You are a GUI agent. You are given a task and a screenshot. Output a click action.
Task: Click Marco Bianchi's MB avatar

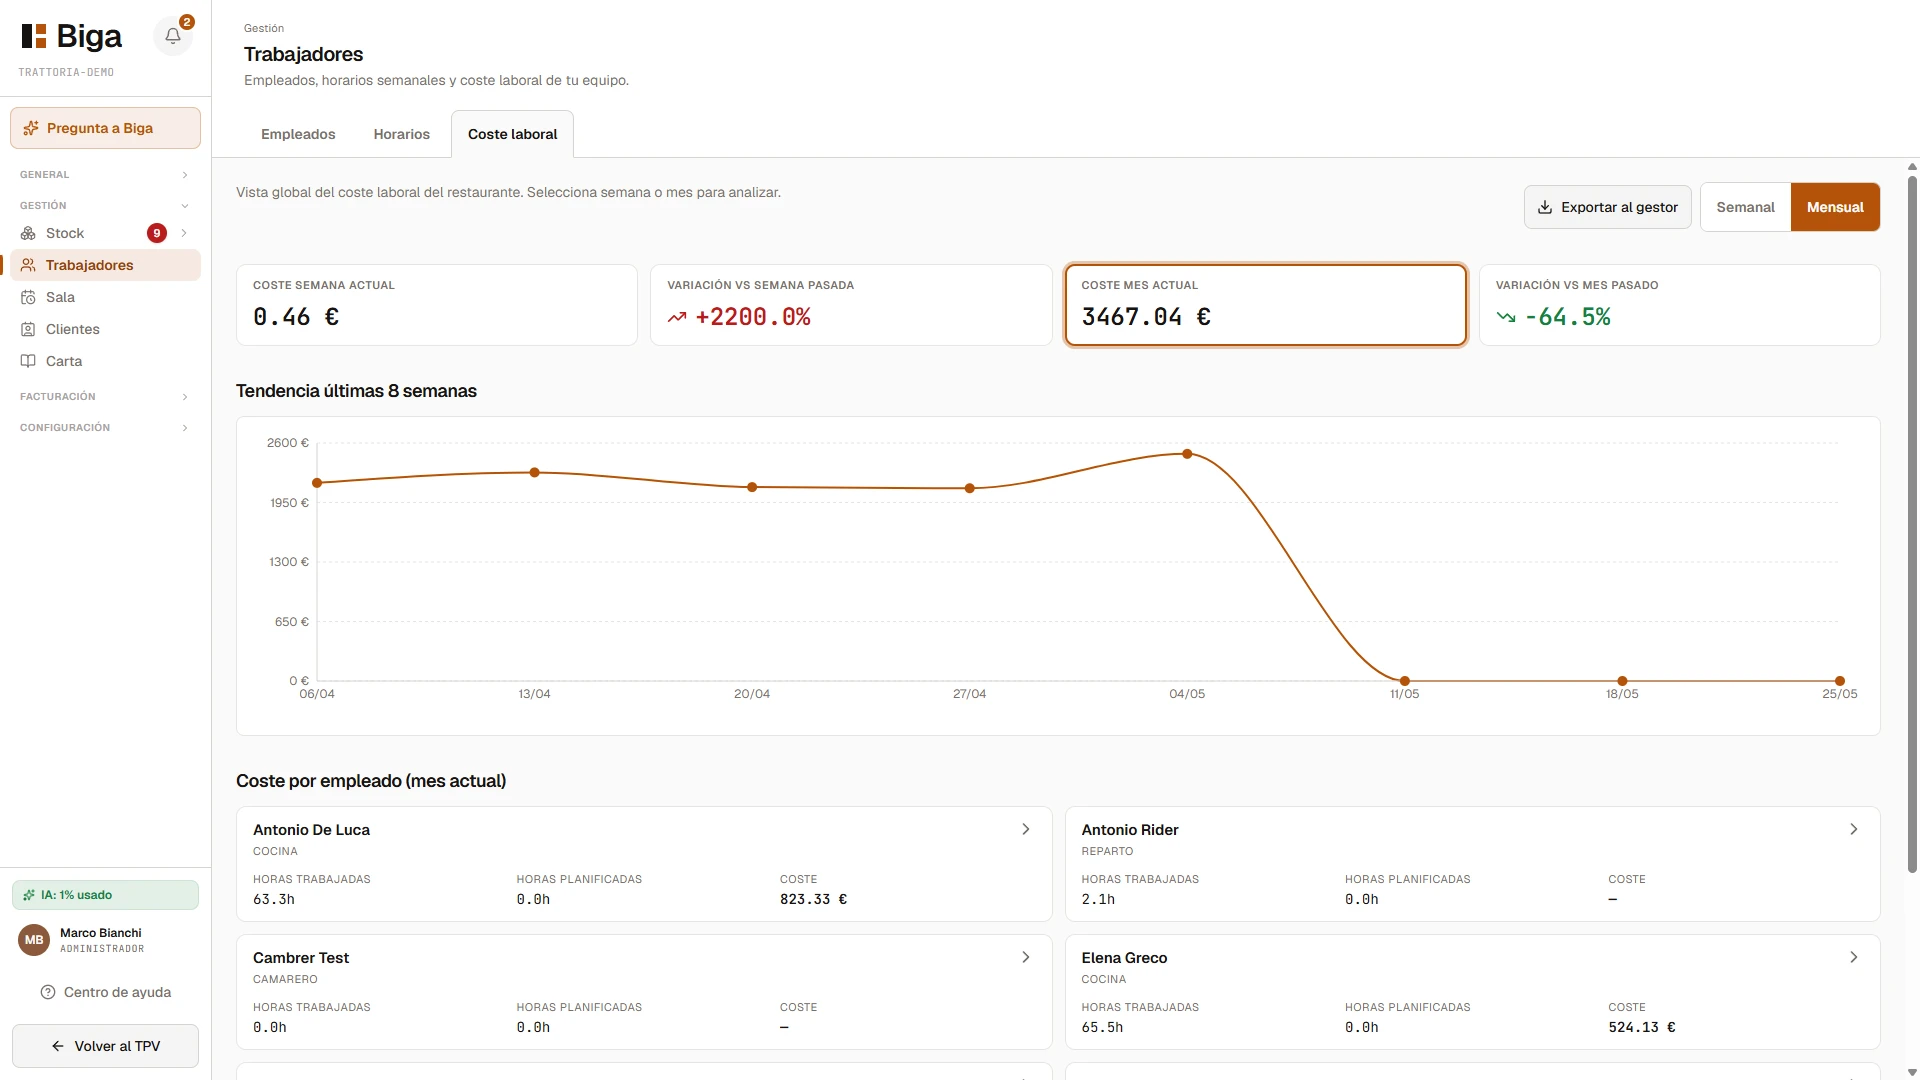[x=34, y=940]
